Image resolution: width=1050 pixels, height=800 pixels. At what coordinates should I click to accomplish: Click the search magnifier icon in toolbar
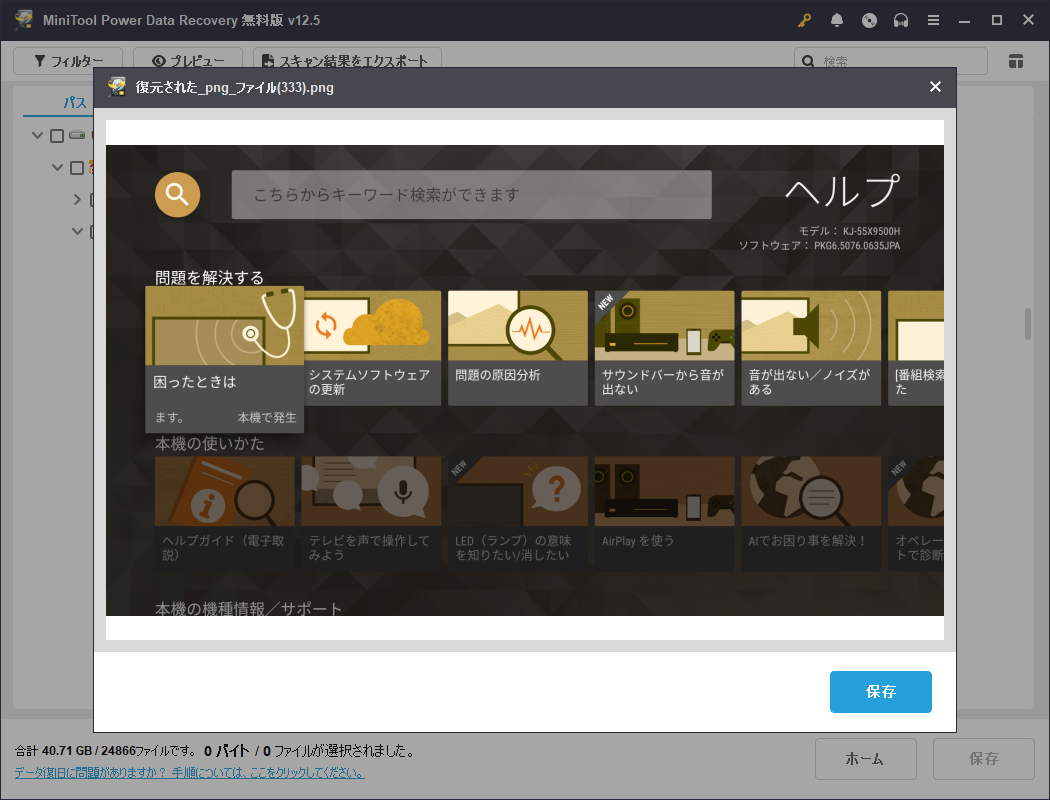click(x=808, y=61)
